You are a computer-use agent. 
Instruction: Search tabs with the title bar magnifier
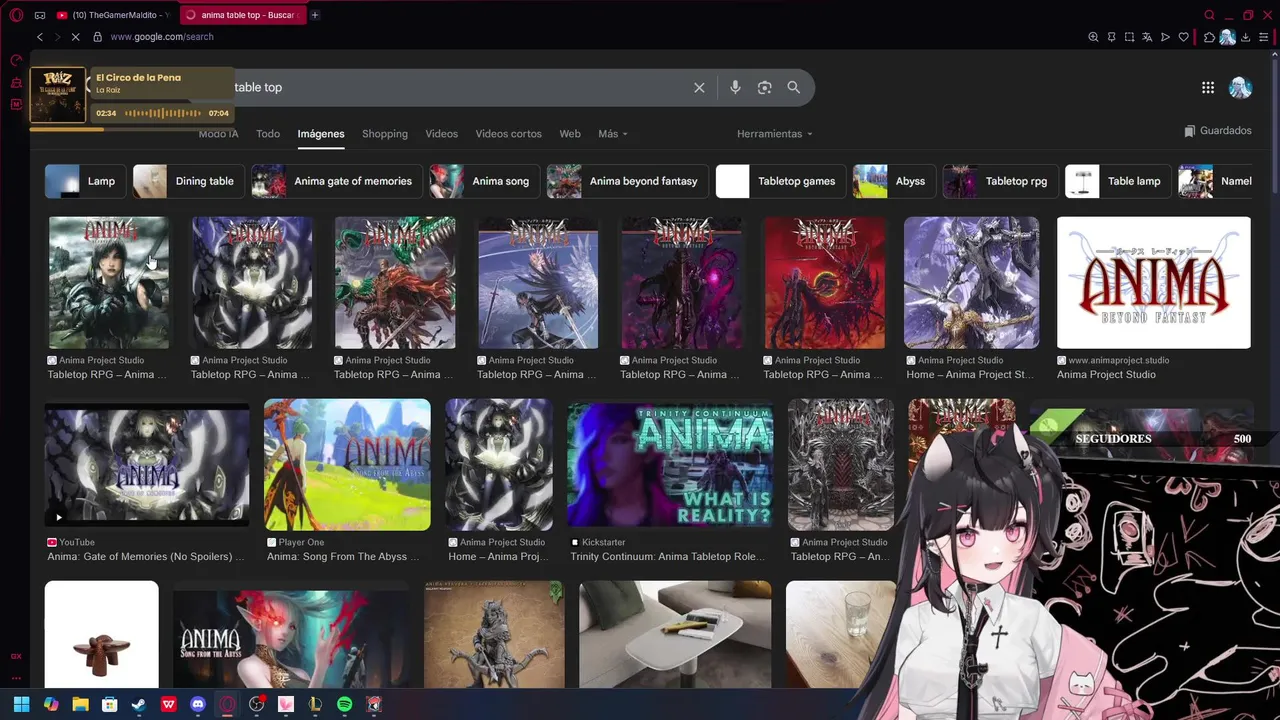coord(1209,15)
